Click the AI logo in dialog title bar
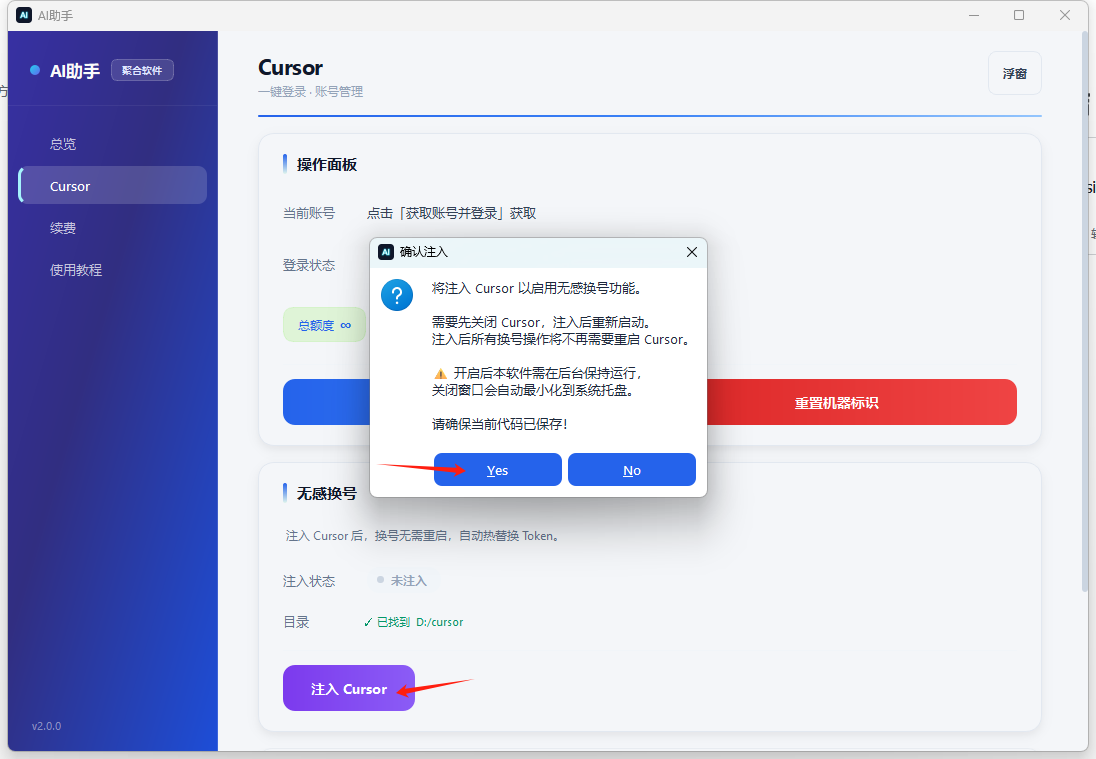Image resolution: width=1096 pixels, height=759 pixels. pyautogui.click(x=386, y=252)
